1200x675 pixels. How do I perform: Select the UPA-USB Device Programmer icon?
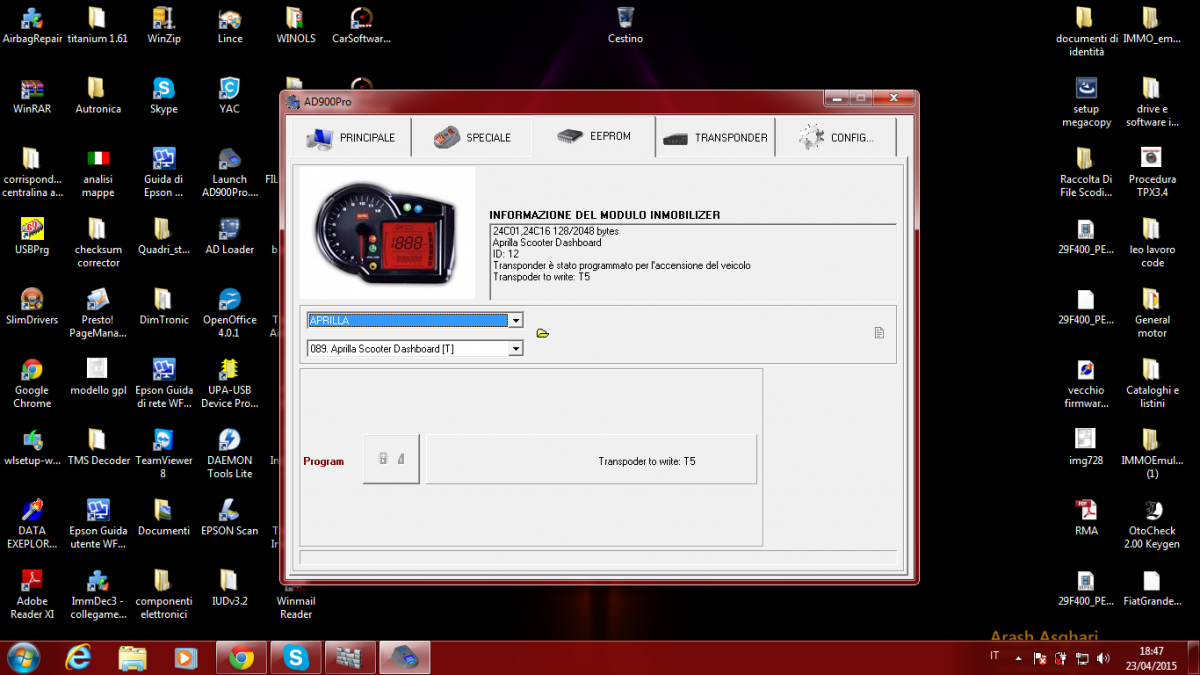pos(230,384)
